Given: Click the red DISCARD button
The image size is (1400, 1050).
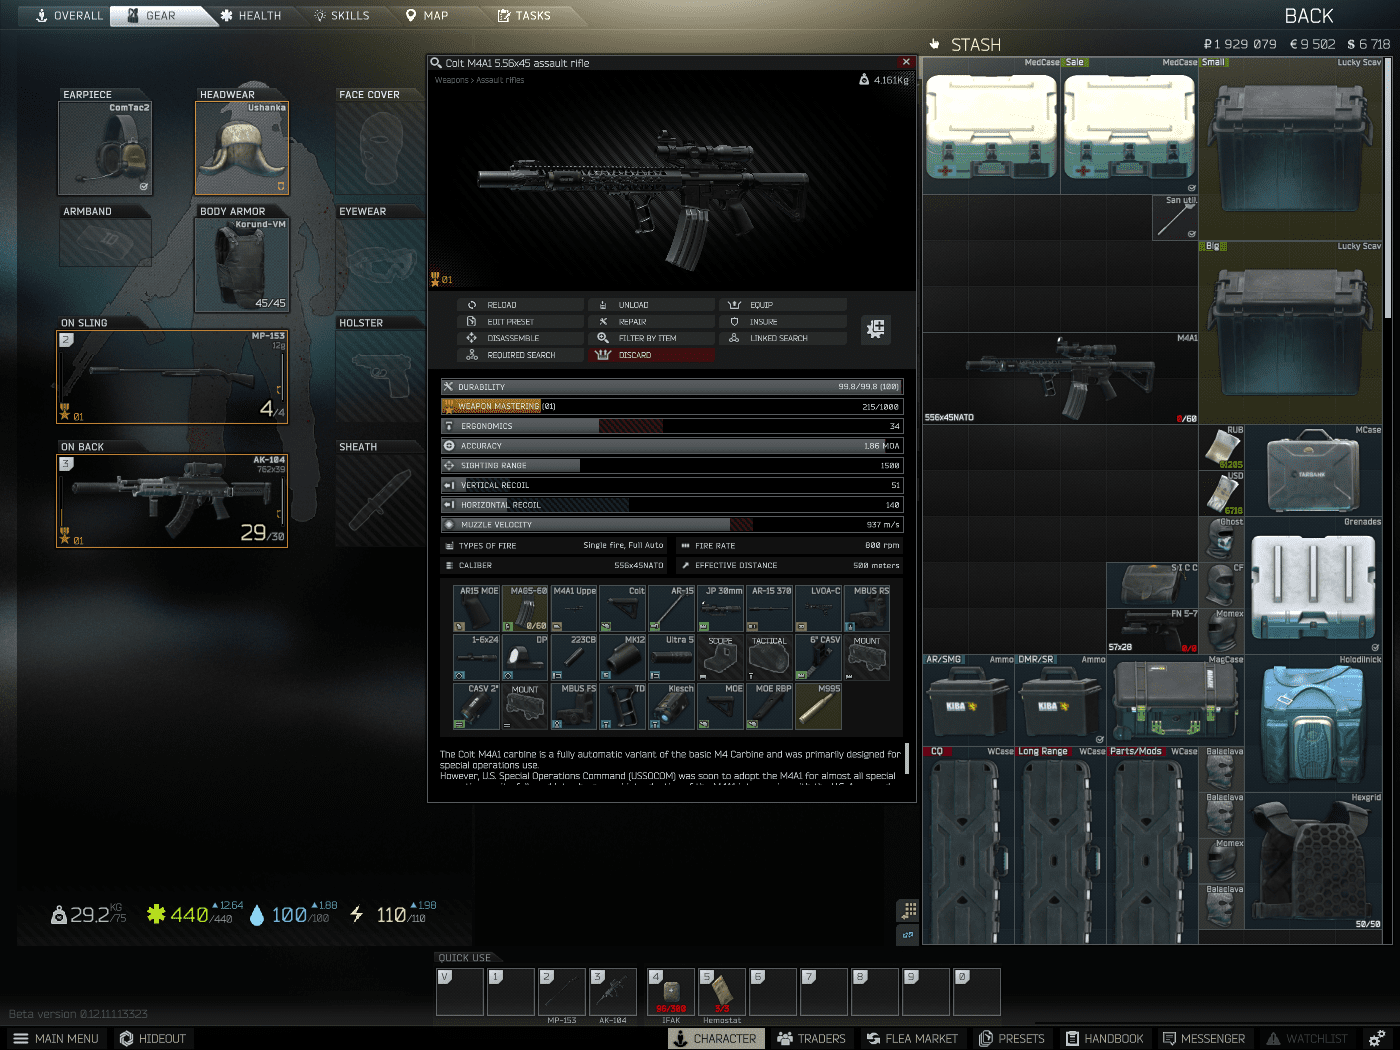Looking at the screenshot, I should click(x=652, y=355).
